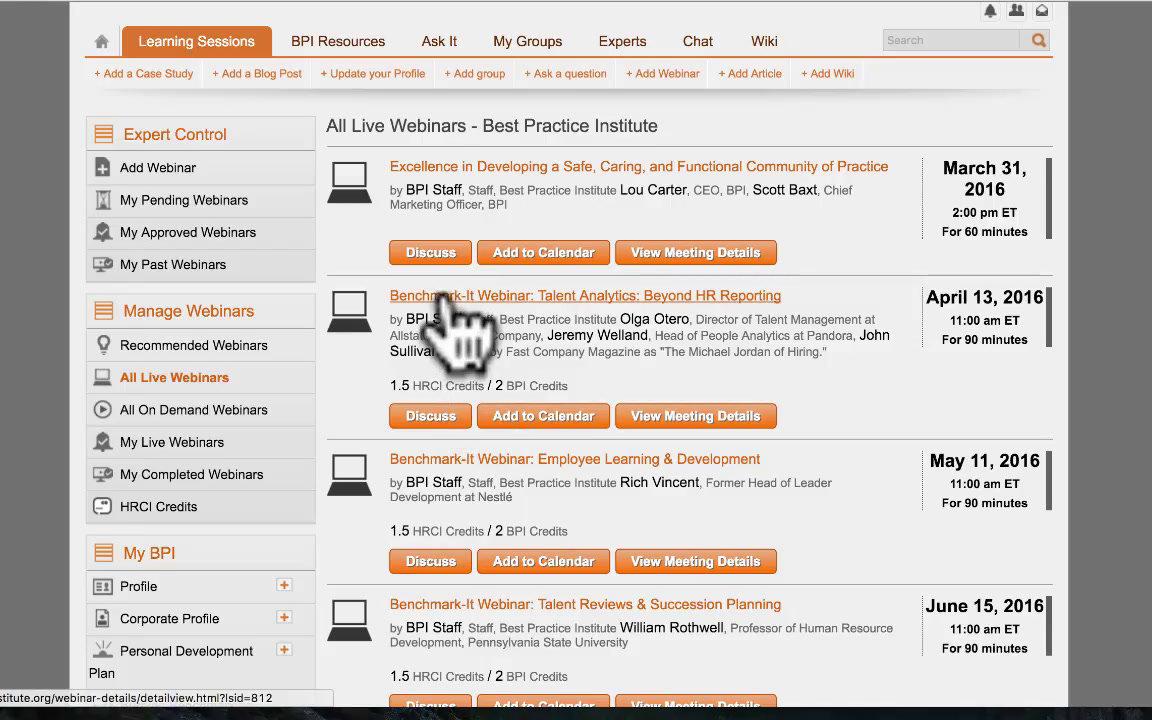Click the My Completed Webinars icon
Screen dimensions: 1152x720
tap(103, 475)
